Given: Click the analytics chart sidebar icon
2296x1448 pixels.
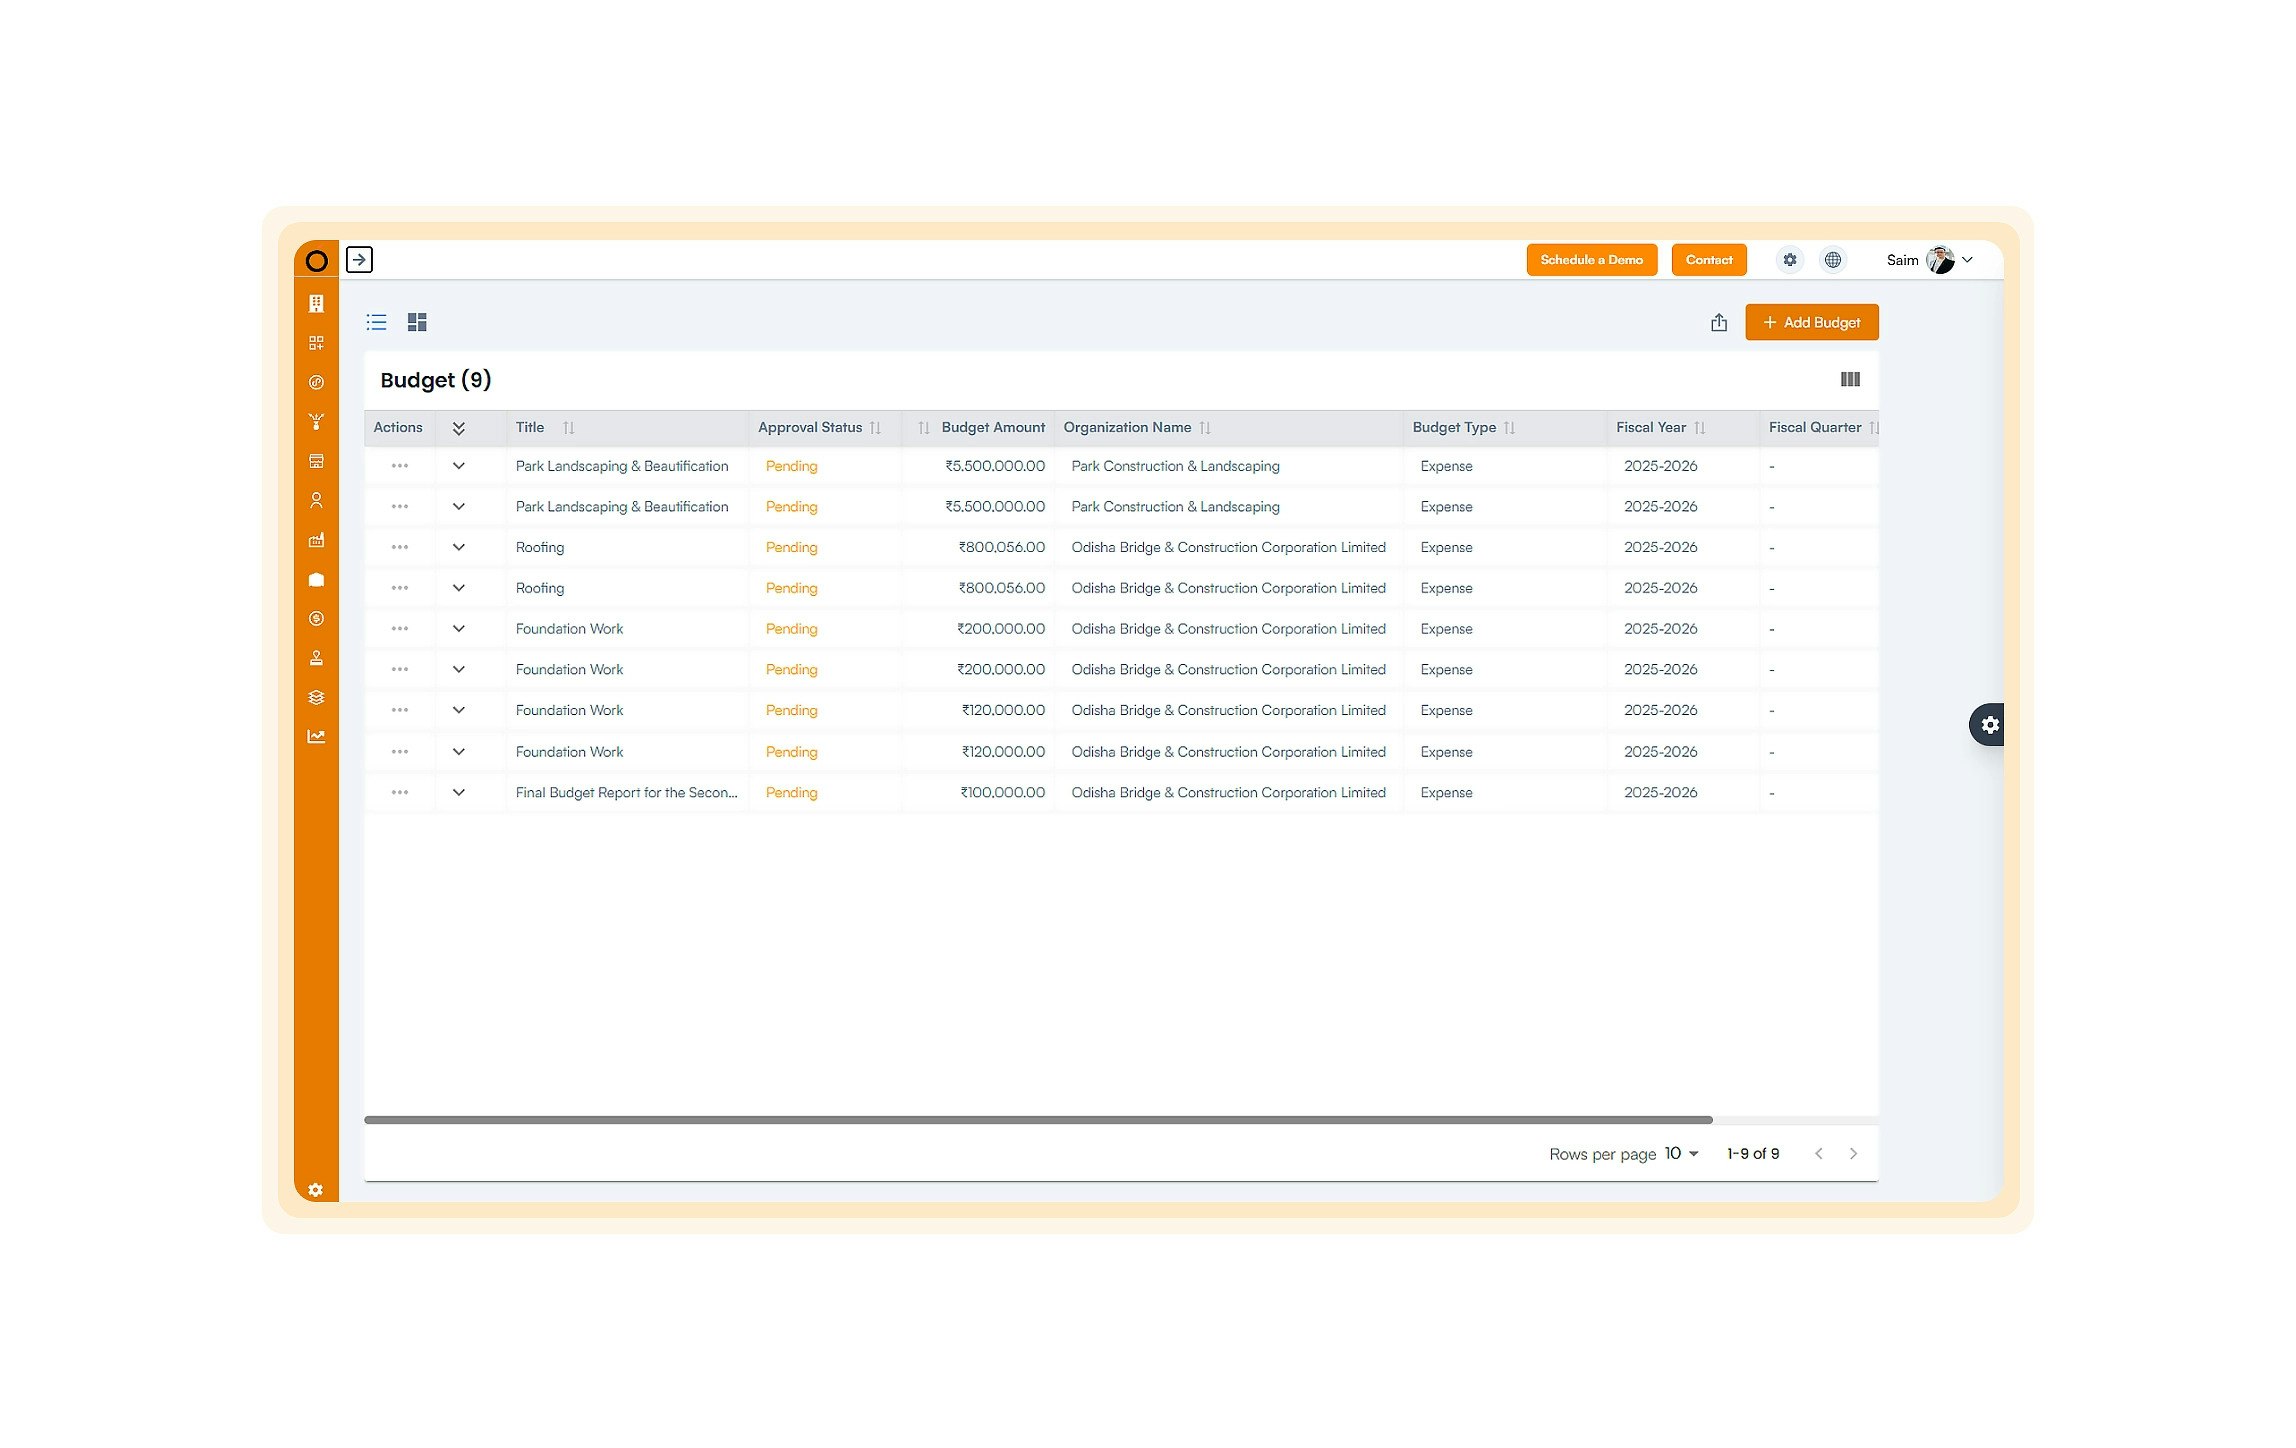Looking at the screenshot, I should (x=316, y=737).
